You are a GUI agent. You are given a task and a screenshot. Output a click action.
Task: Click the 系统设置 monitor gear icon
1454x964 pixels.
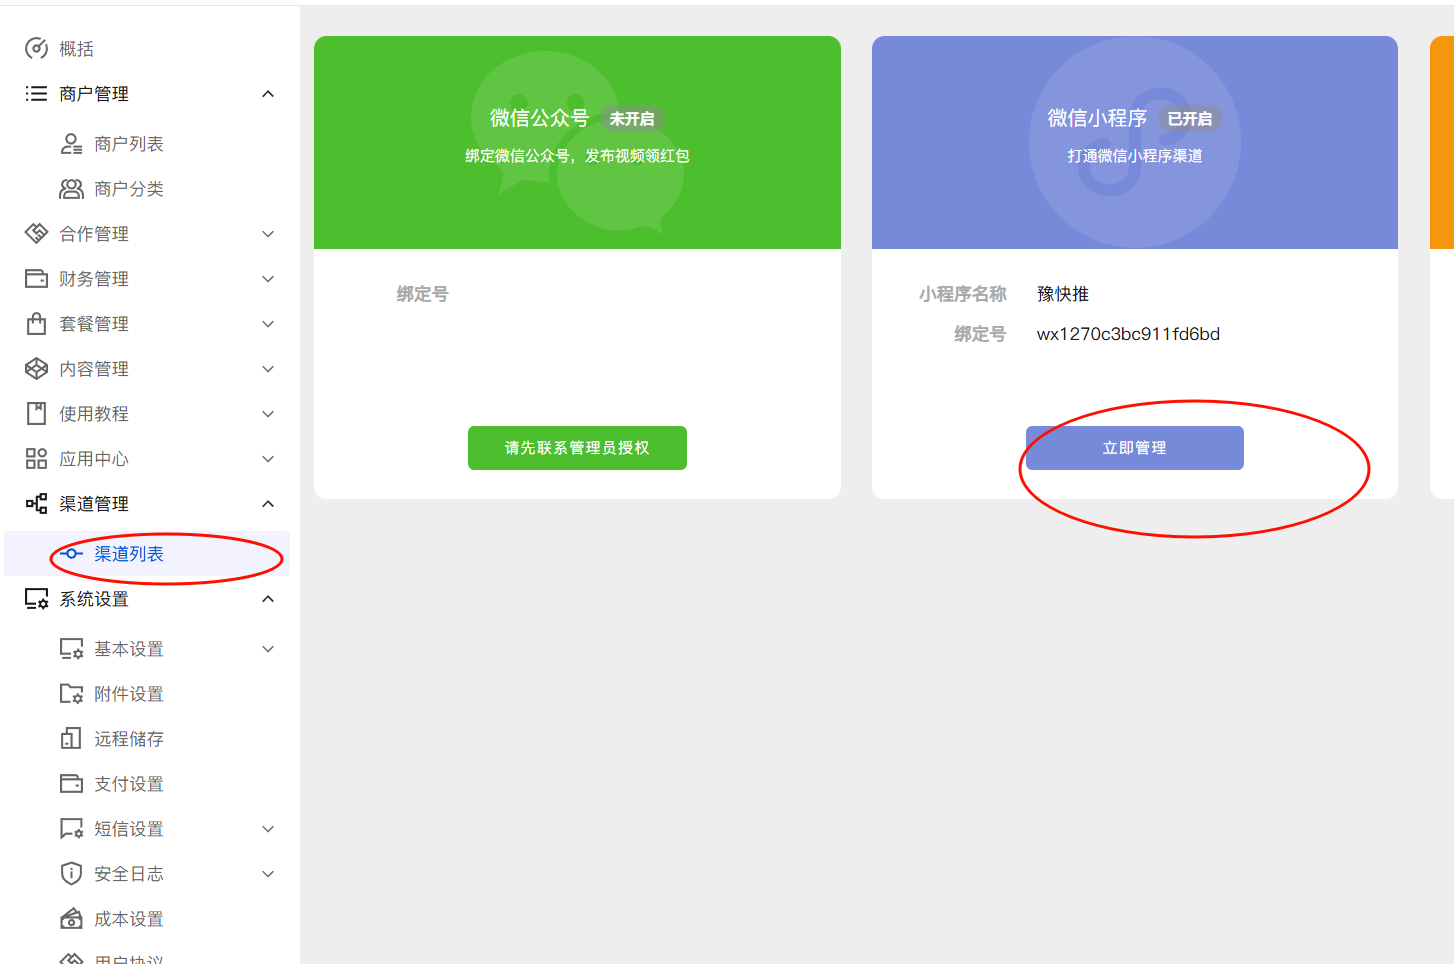(36, 598)
